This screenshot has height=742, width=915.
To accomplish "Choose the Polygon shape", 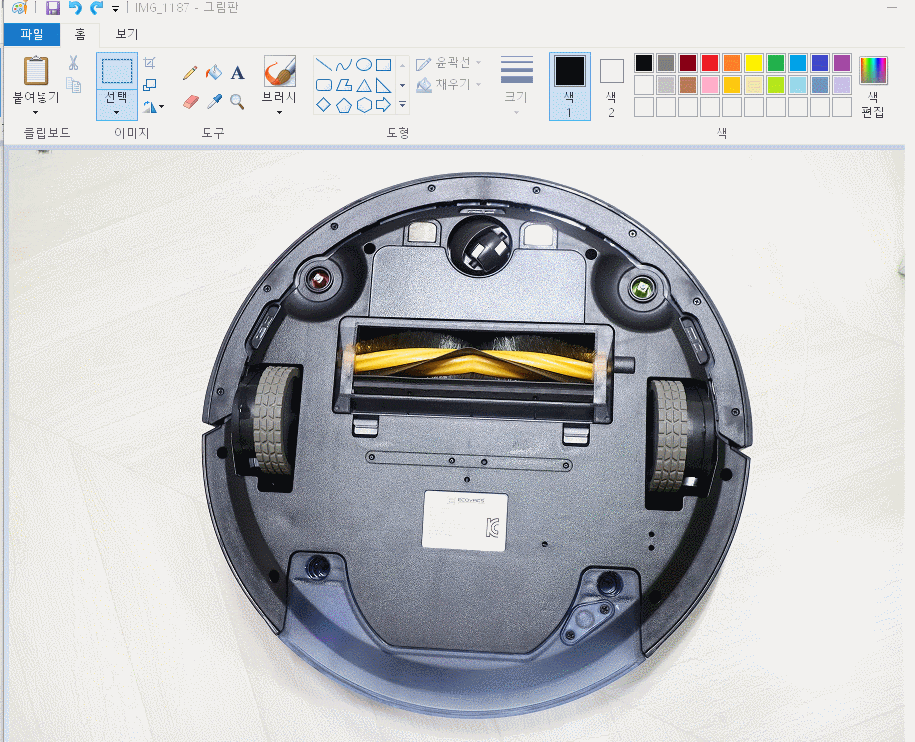I will click(x=344, y=85).
